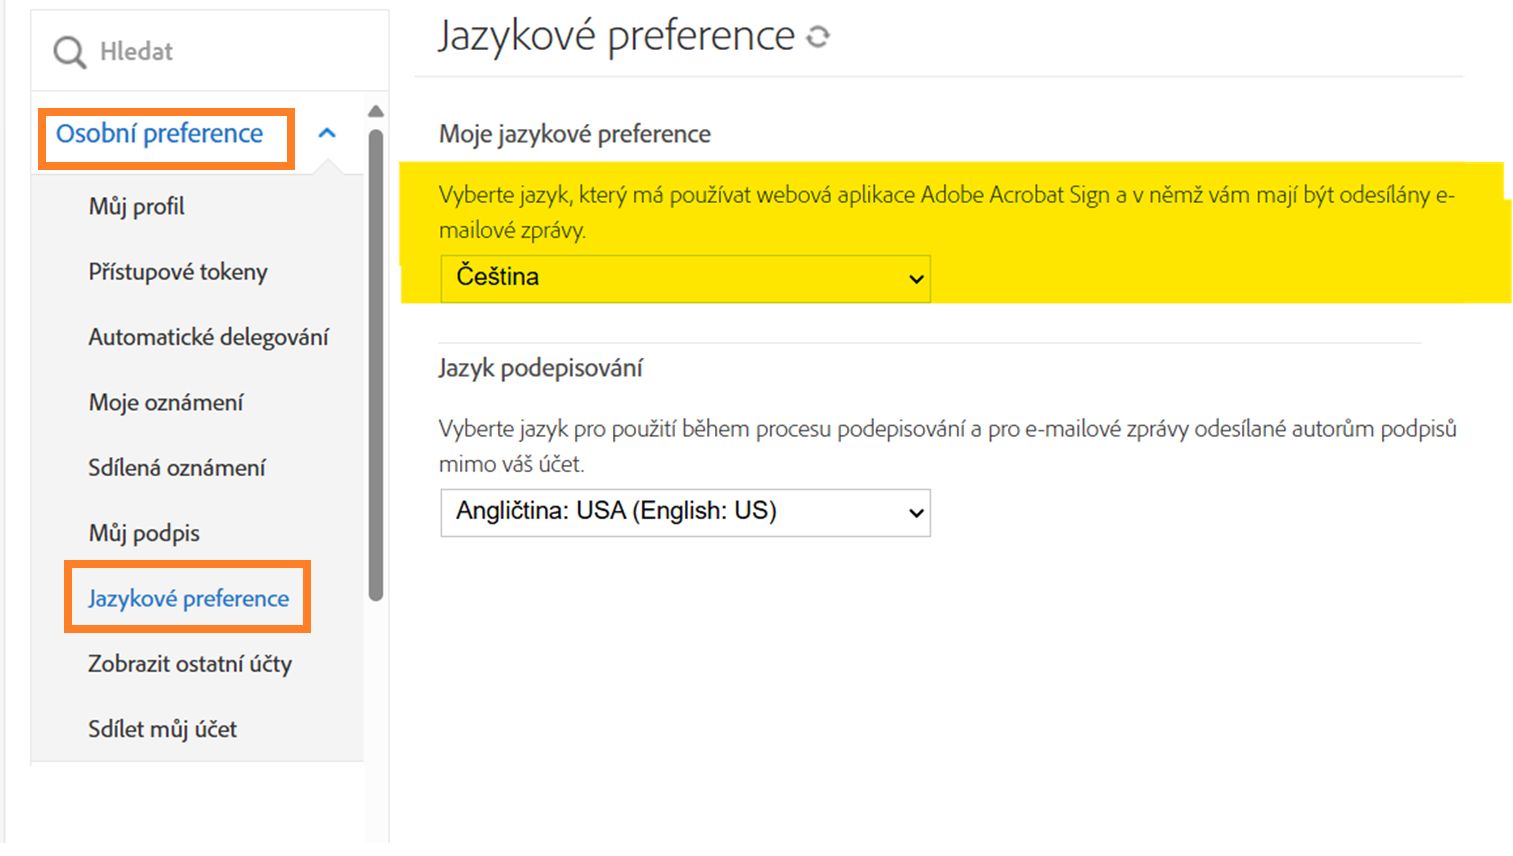Open the Angličtina: USA signing language dropdown
Image resolution: width=1513 pixels, height=856 pixels.
pos(685,512)
